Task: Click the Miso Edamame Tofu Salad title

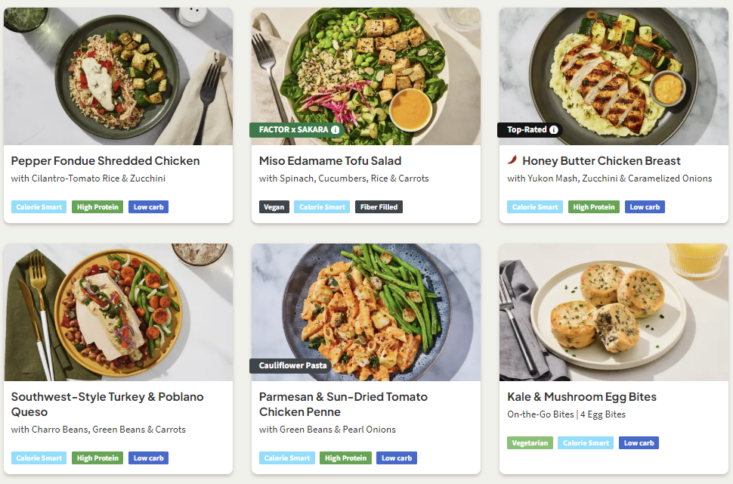Action: 330,160
